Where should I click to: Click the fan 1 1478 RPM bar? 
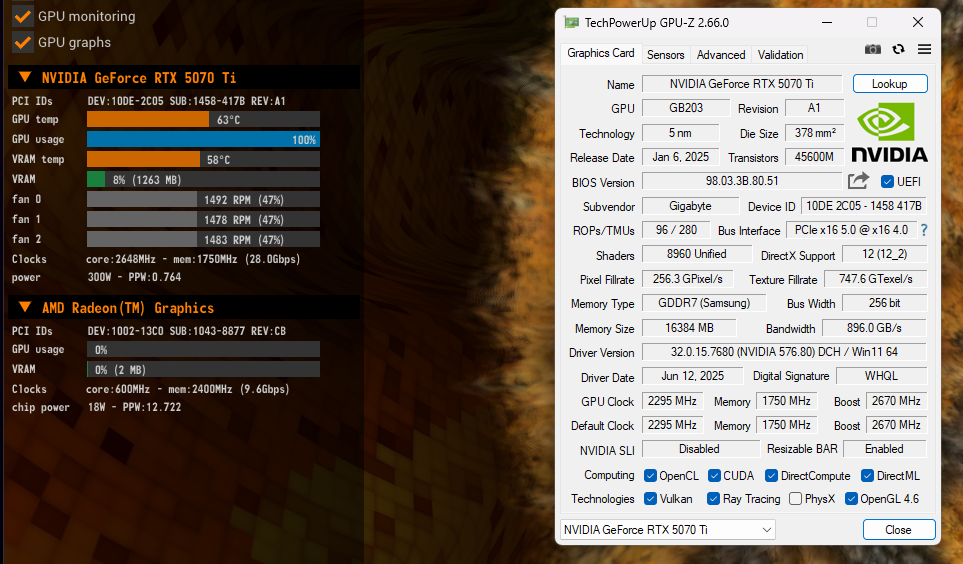point(203,219)
